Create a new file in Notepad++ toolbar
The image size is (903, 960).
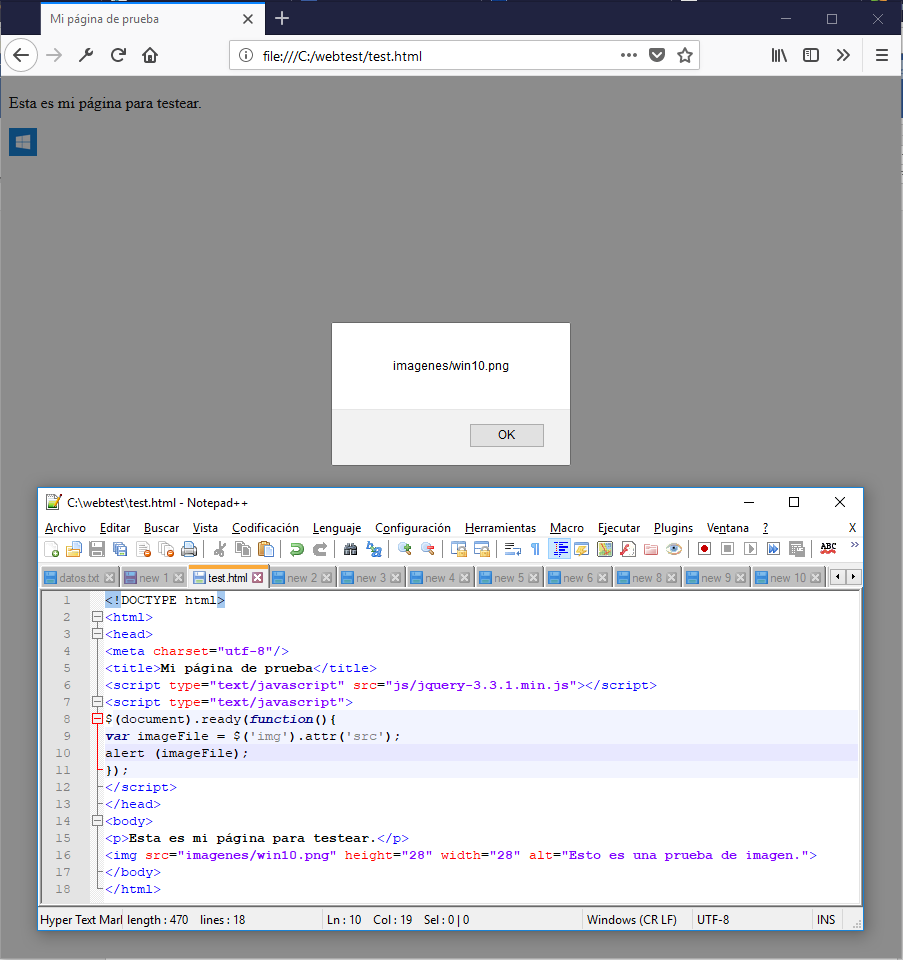coord(52,549)
